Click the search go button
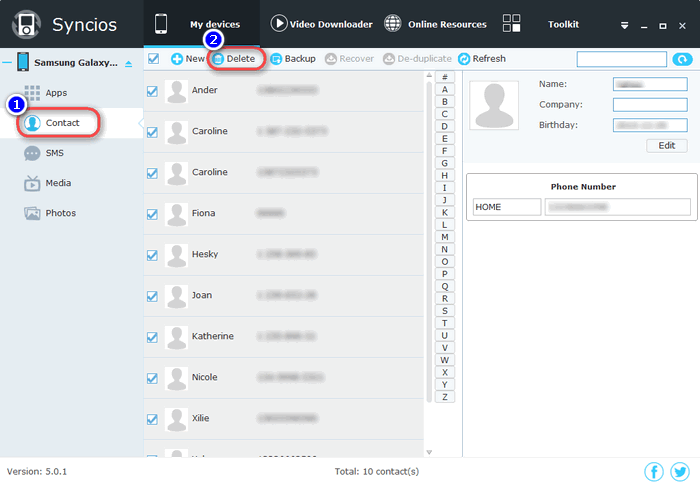Viewport: 700px width, 487px height. tap(682, 60)
